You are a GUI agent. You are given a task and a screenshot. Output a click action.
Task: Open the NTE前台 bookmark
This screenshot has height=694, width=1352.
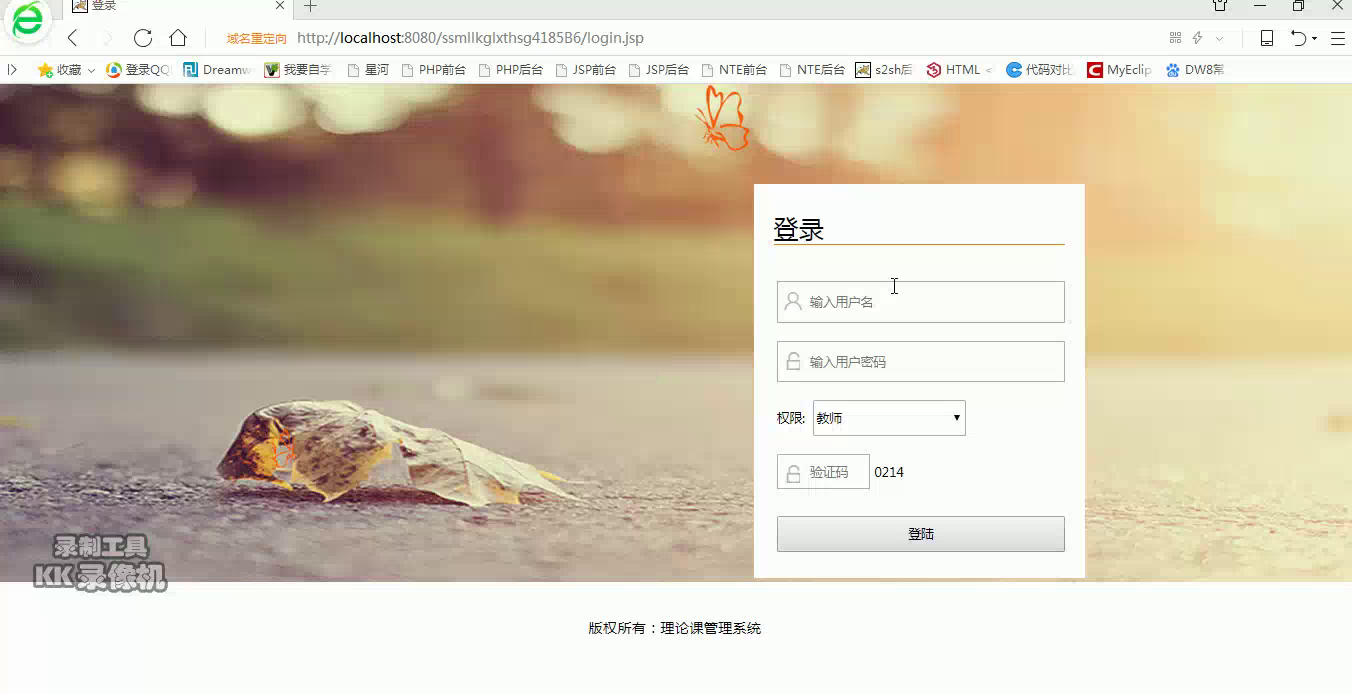point(734,70)
